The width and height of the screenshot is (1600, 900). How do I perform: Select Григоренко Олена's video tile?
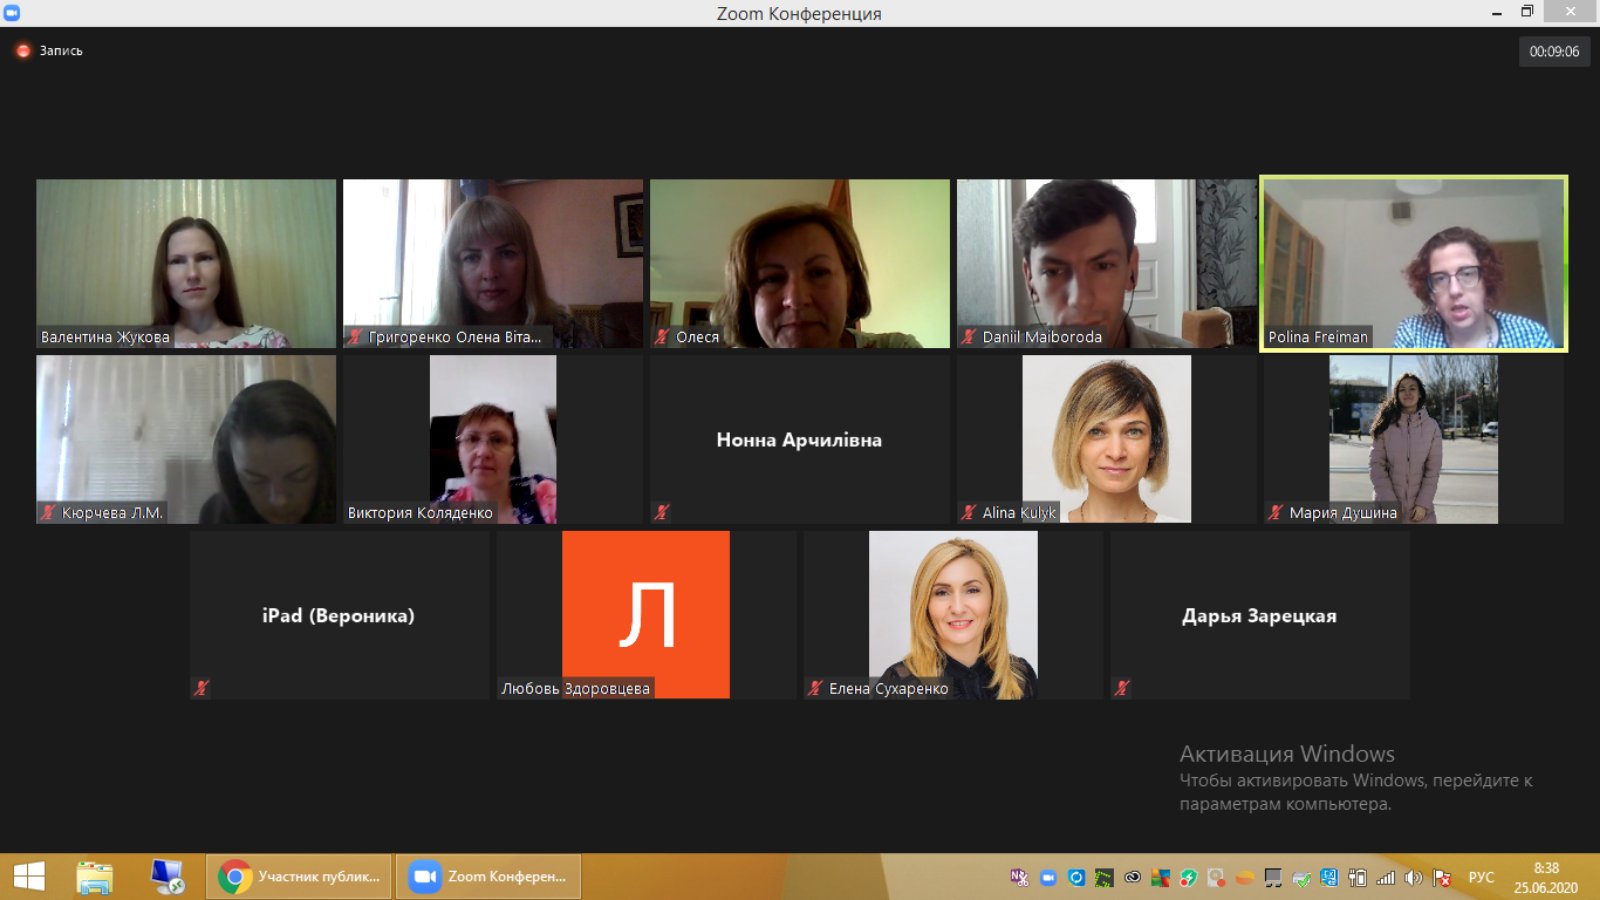click(x=493, y=264)
